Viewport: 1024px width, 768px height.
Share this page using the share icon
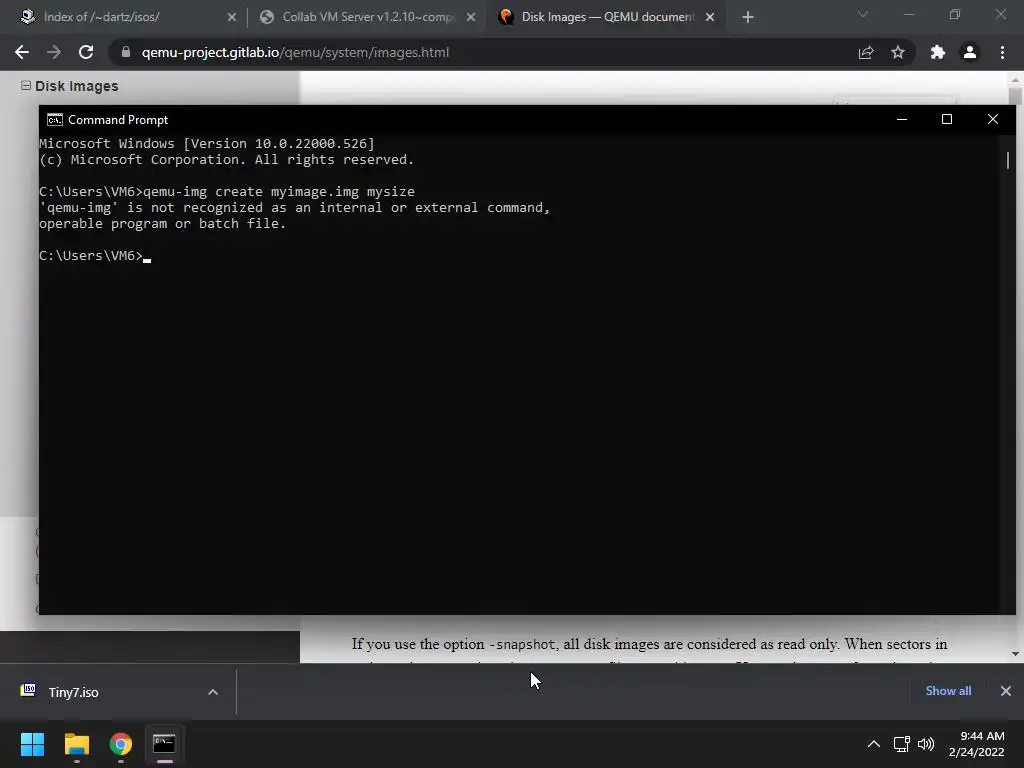click(866, 52)
